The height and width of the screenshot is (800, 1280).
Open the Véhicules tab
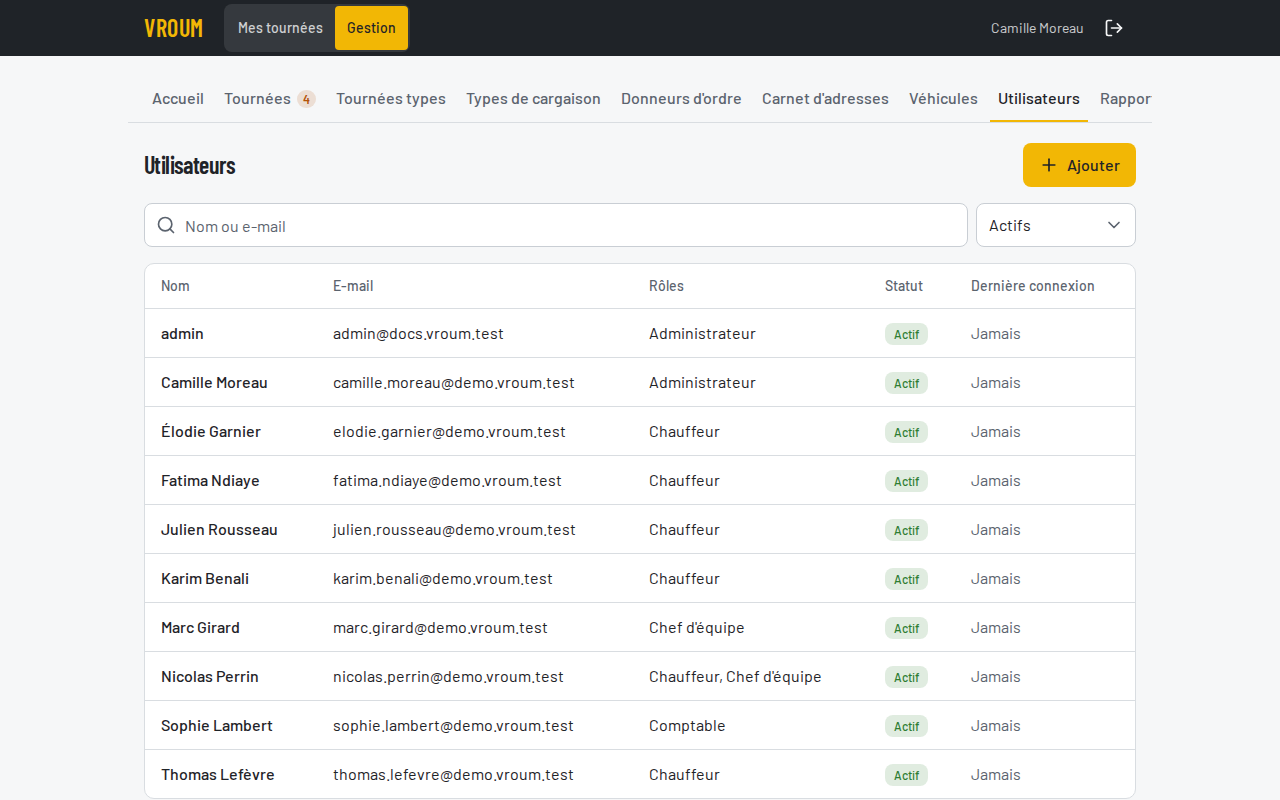click(x=943, y=99)
